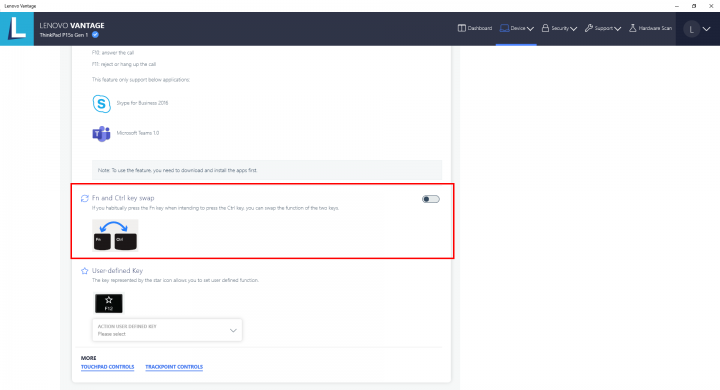Click the Fn Ctrl keys swap illustration

pyautogui.click(x=115, y=235)
